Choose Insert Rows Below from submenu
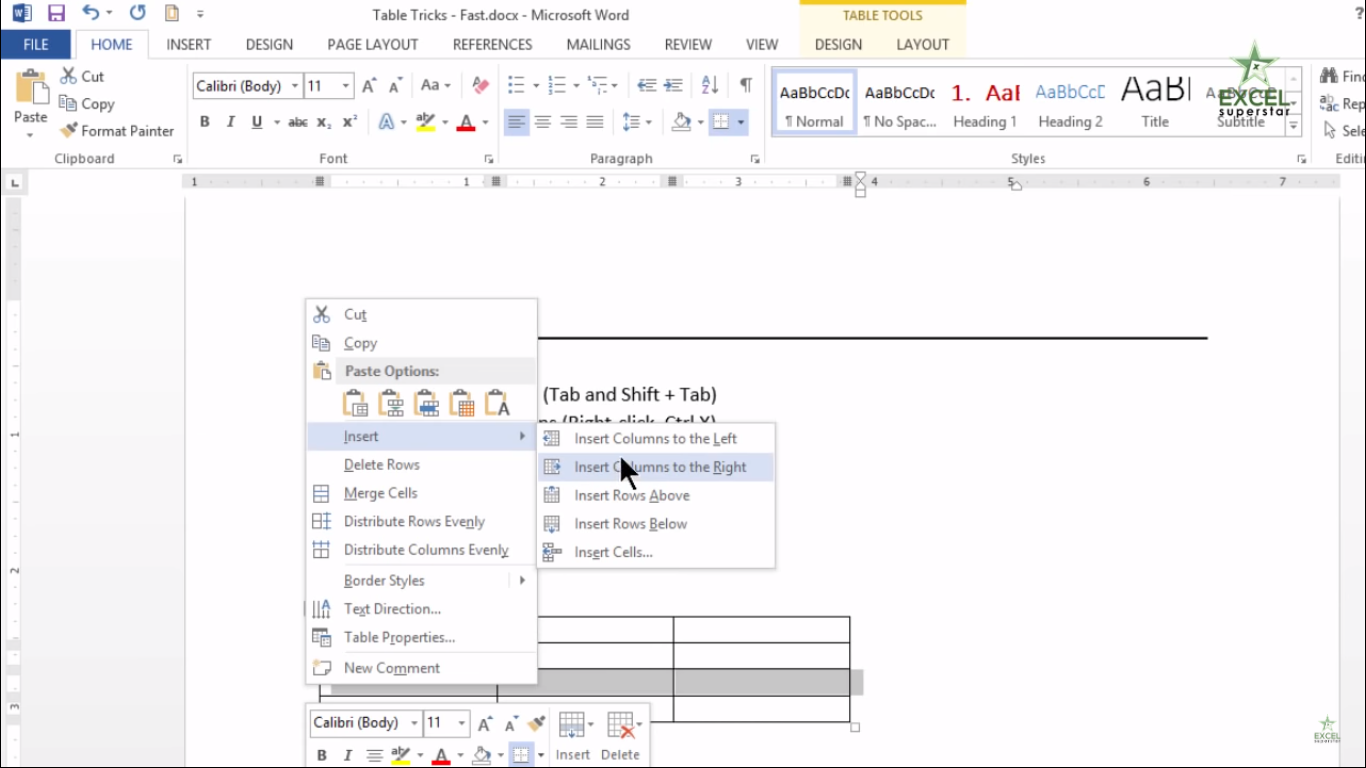Viewport: 1366px width, 768px height. tap(656, 524)
